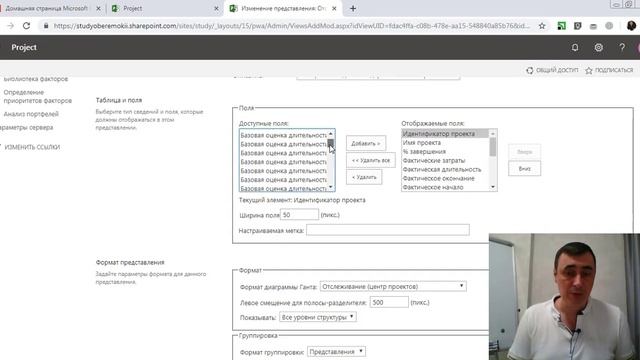Click ОБЩИЙ ДОСТУП share button
Image resolution: width=640 pixels, height=360 pixels.
click(552, 70)
